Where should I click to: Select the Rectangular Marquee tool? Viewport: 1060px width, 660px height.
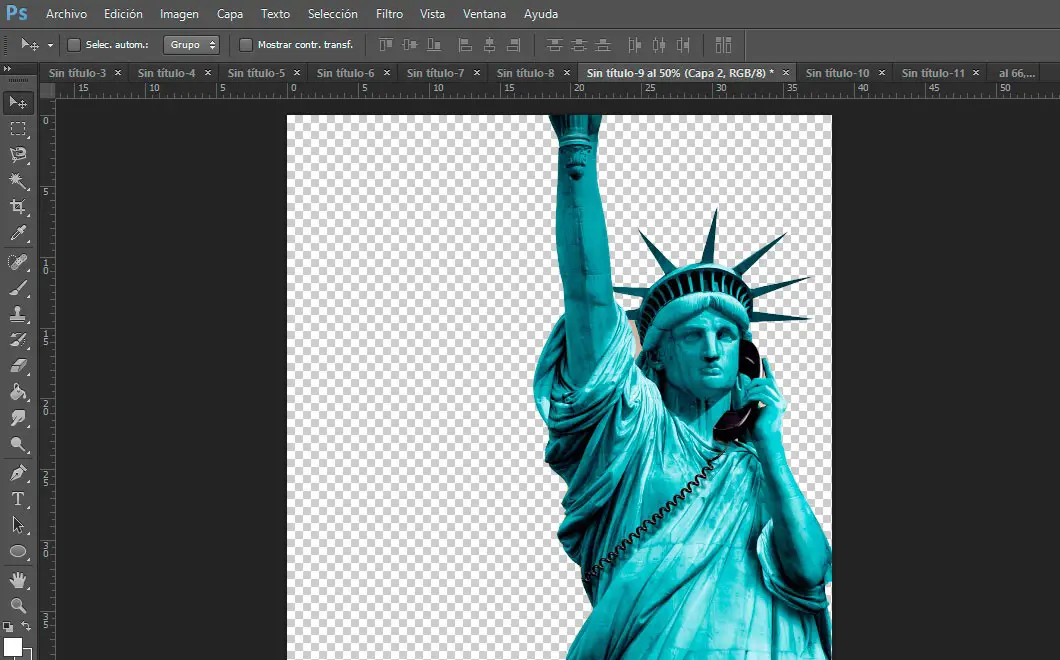pyautogui.click(x=18, y=128)
